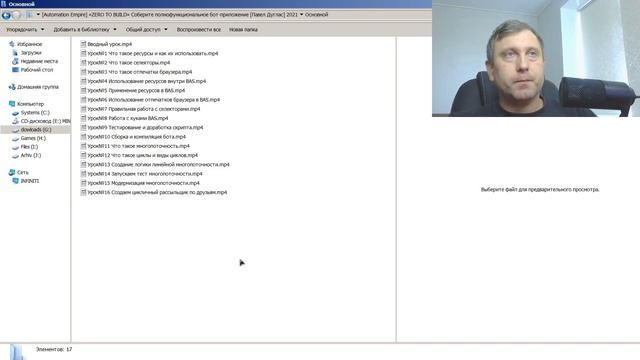The width and height of the screenshot is (640, 360).
Task: Open Домашняя группа in the navigation pane
Action: click(x=38, y=87)
